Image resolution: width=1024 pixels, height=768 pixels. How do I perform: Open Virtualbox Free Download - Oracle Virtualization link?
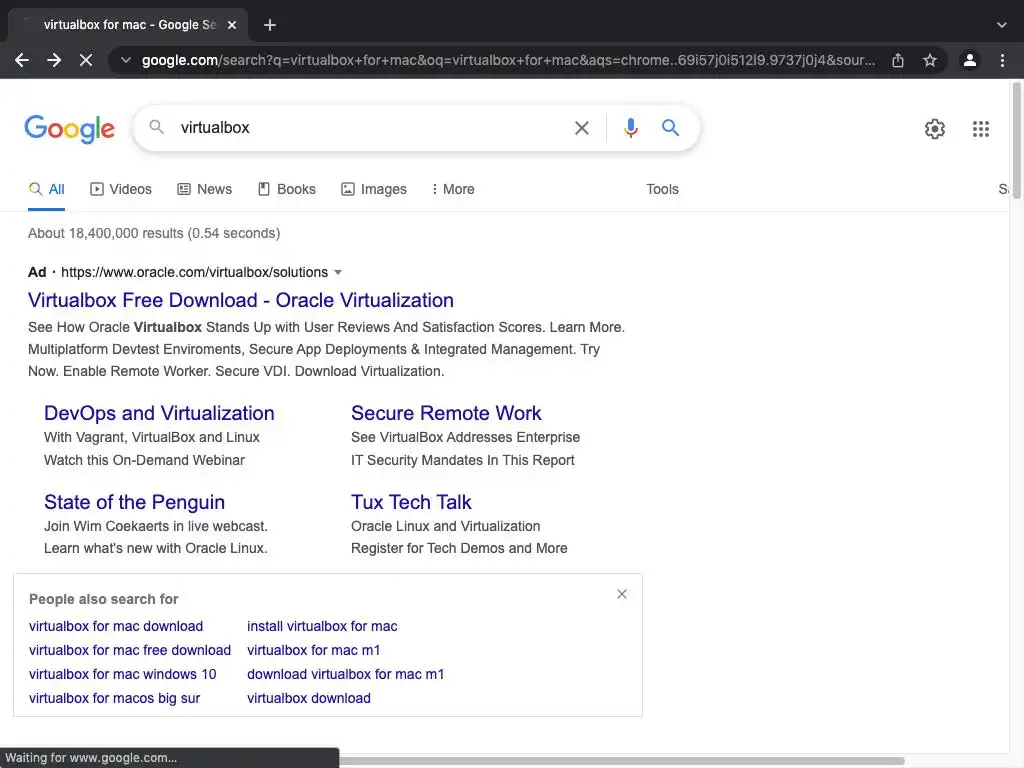pos(240,300)
